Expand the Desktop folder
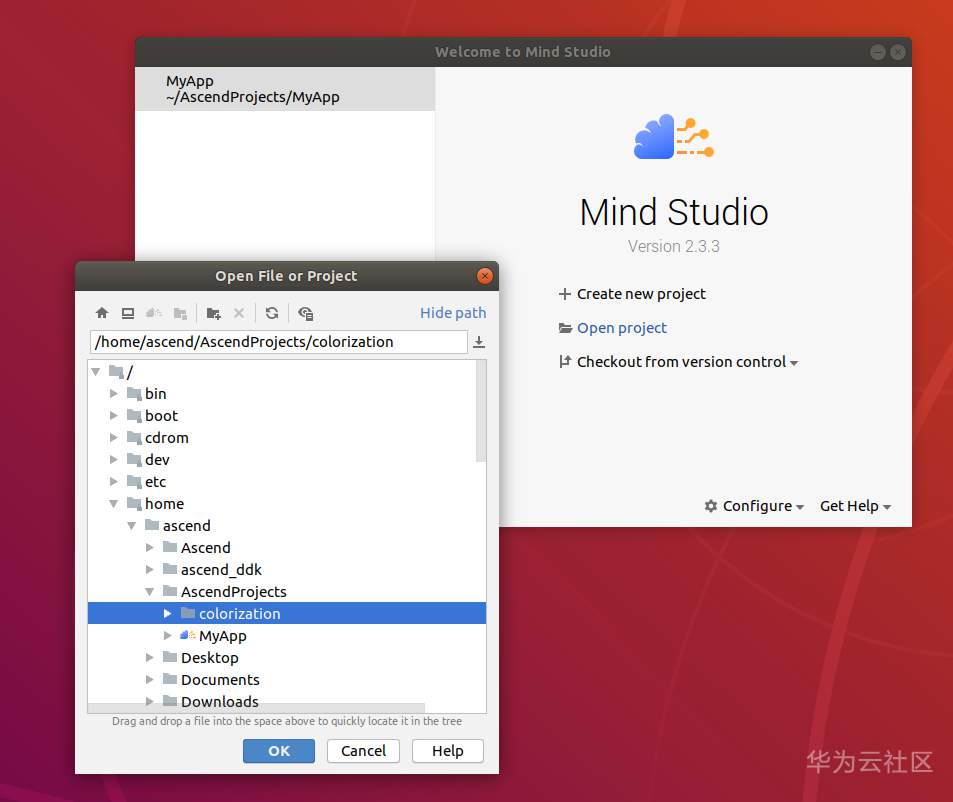The image size is (953, 802). 150,657
